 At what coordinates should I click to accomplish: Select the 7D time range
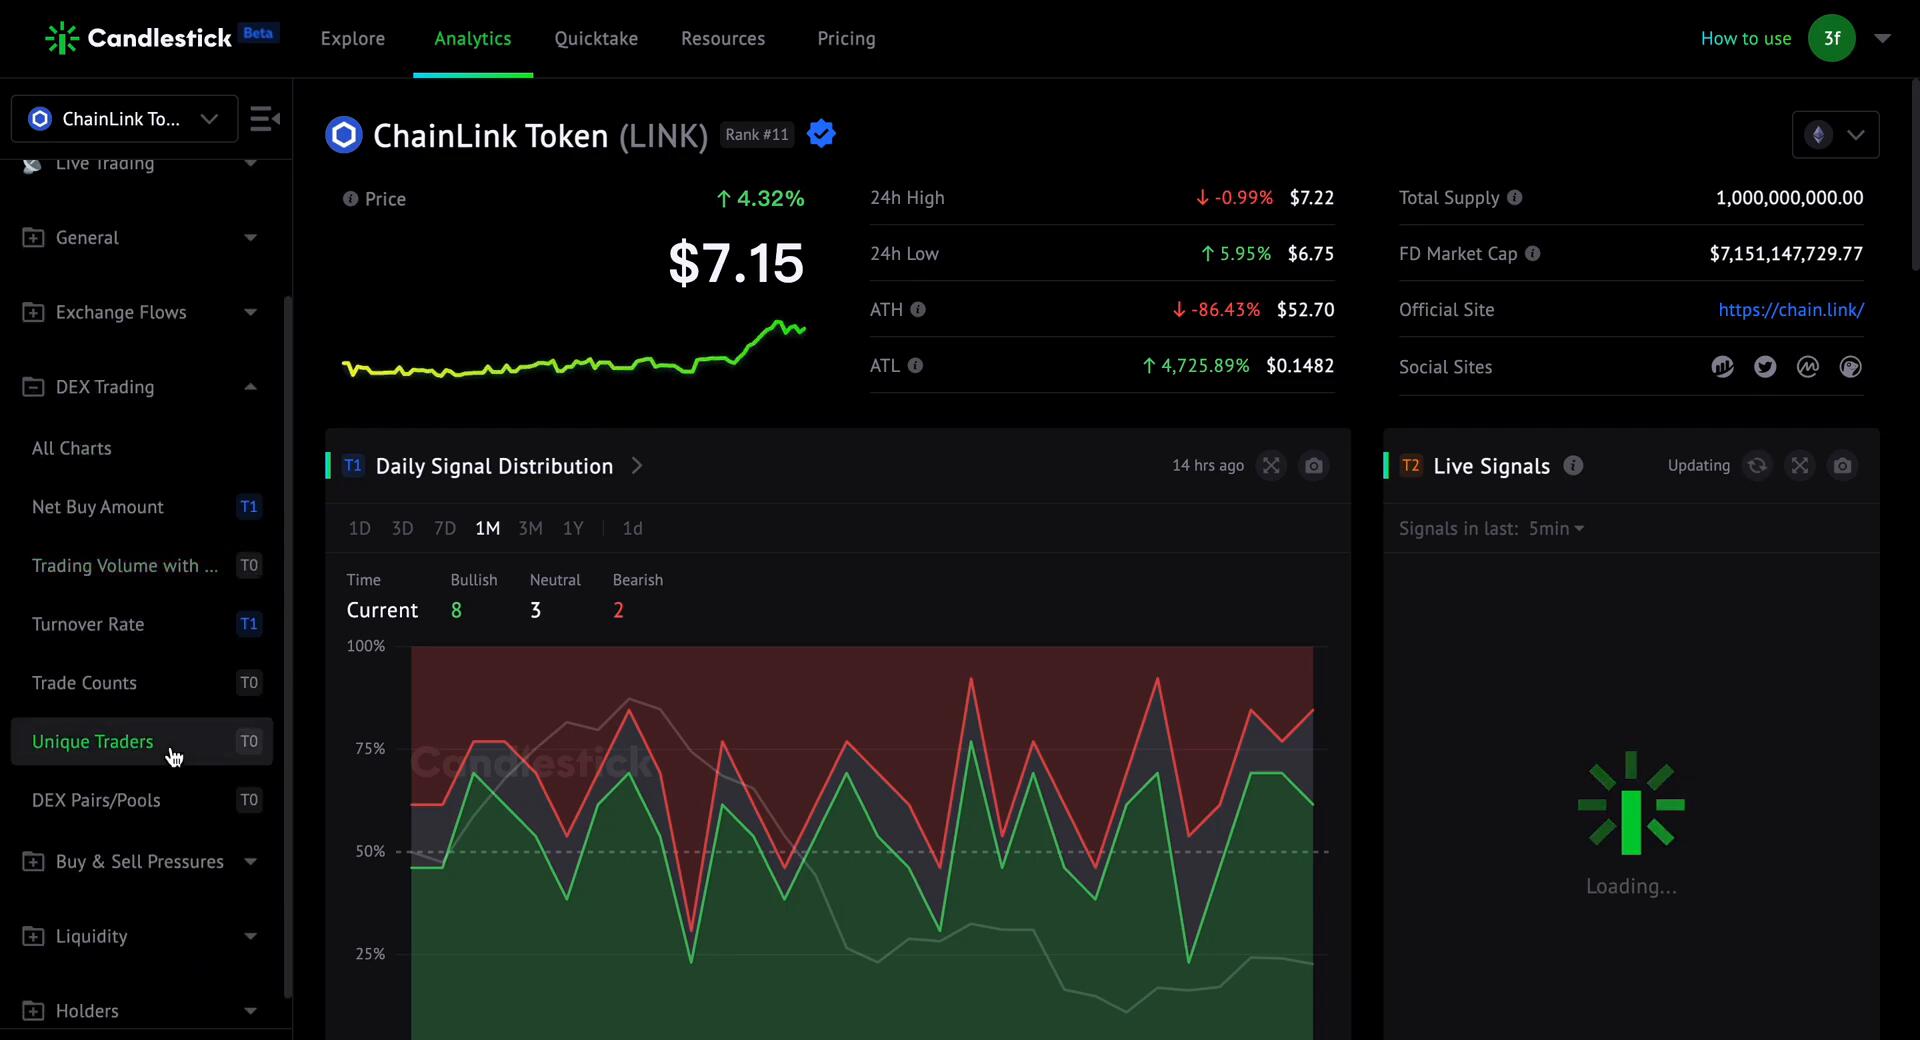pyautogui.click(x=445, y=528)
